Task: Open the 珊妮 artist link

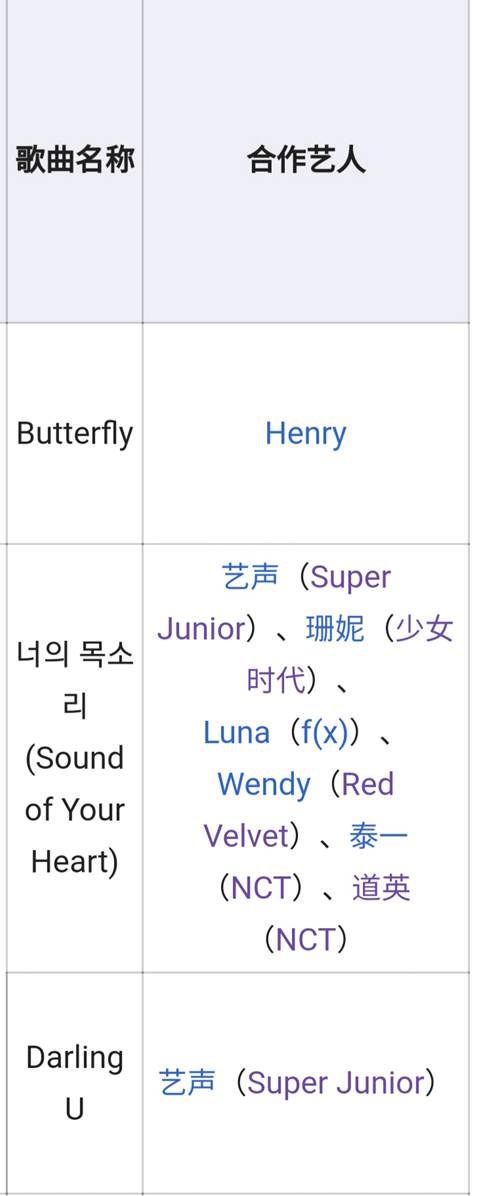Action: 335,629
